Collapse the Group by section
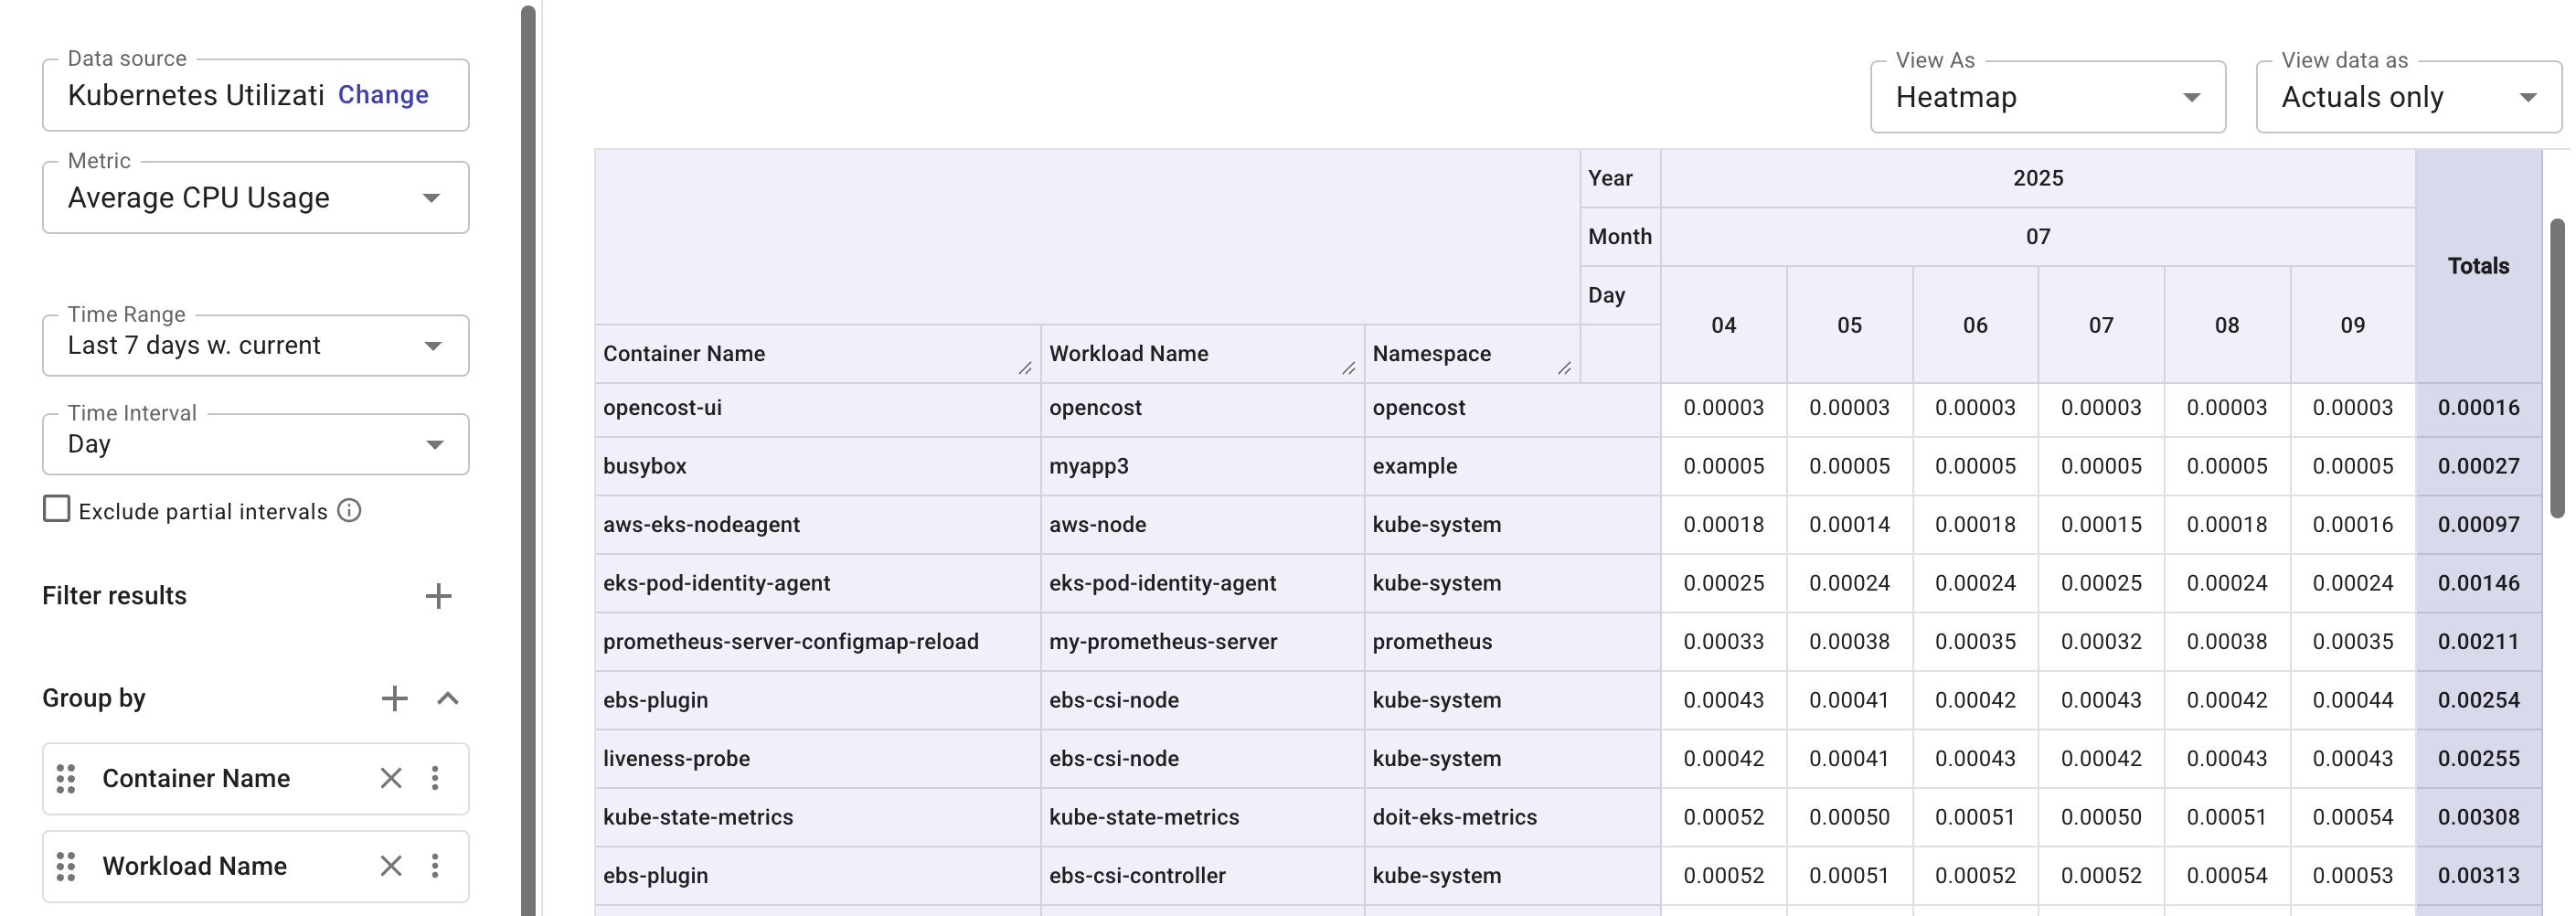The image size is (2576, 916). [449, 697]
